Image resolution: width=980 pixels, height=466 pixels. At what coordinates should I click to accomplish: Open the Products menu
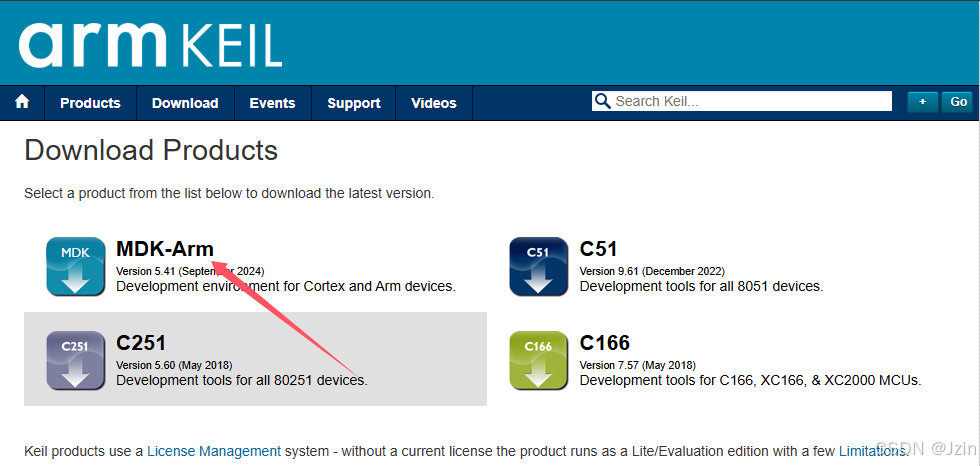click(x=90, y=103)
